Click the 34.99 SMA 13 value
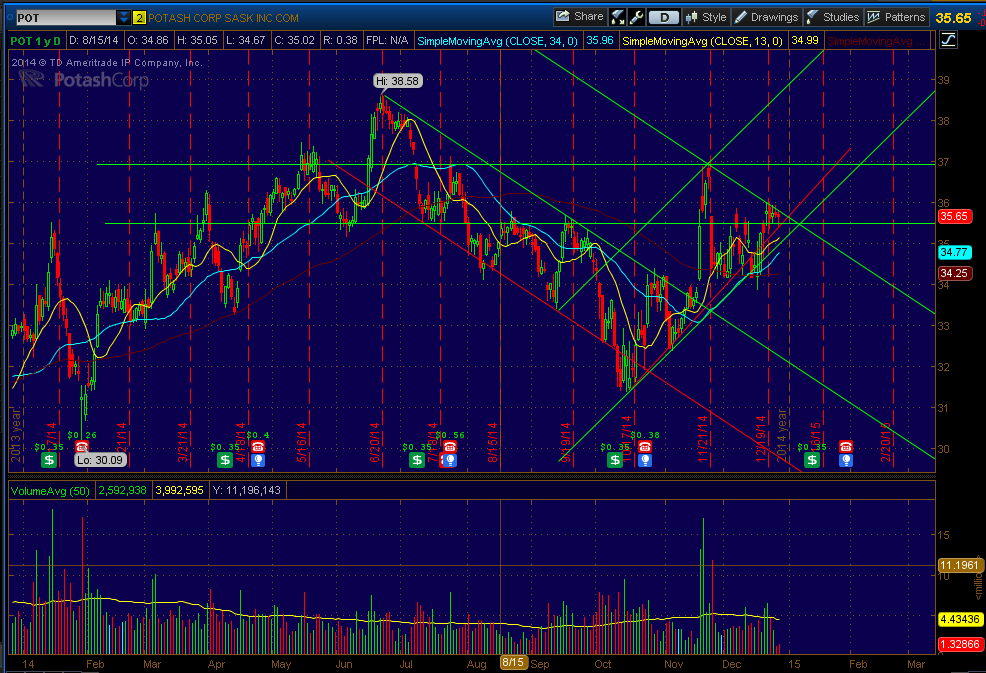 (805, 41)
